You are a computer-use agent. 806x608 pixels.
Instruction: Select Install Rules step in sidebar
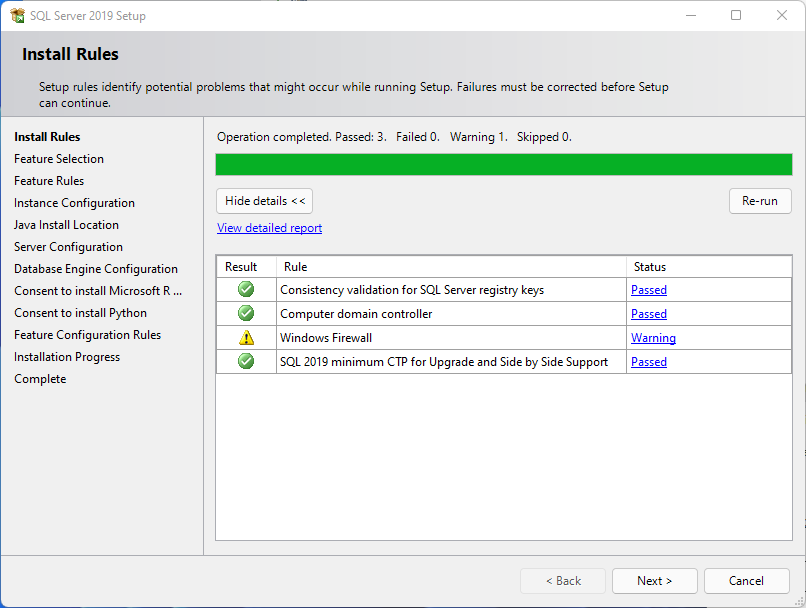(x=47, y=137)
